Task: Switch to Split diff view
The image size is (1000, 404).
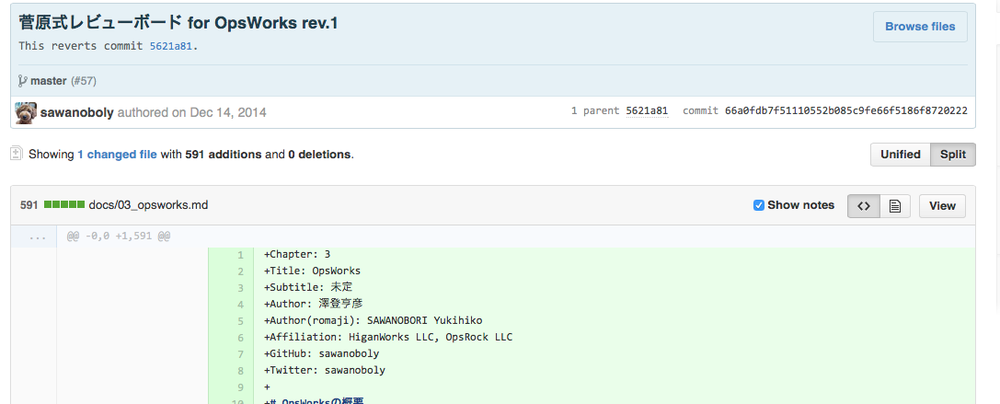Action: click(953, 154)
